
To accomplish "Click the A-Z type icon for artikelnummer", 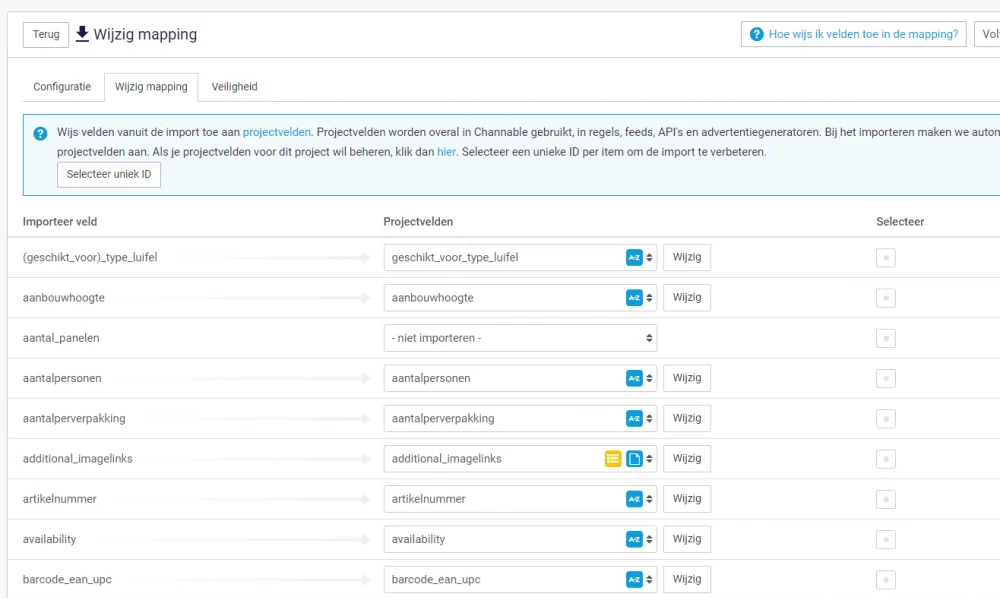I will pos(634,499).
